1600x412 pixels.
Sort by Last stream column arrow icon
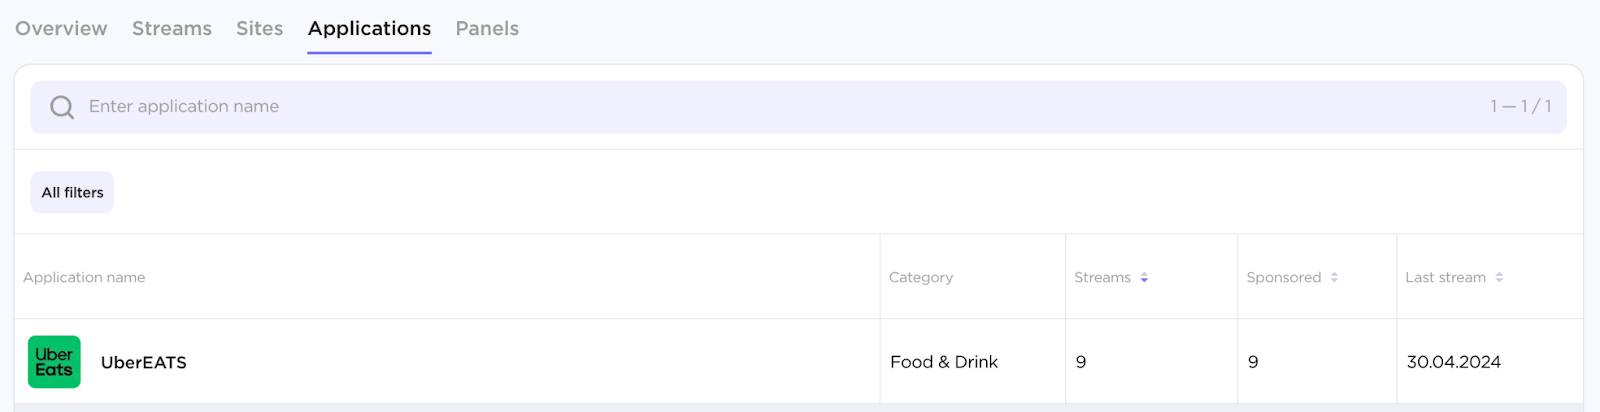(x=1499, y=278)
